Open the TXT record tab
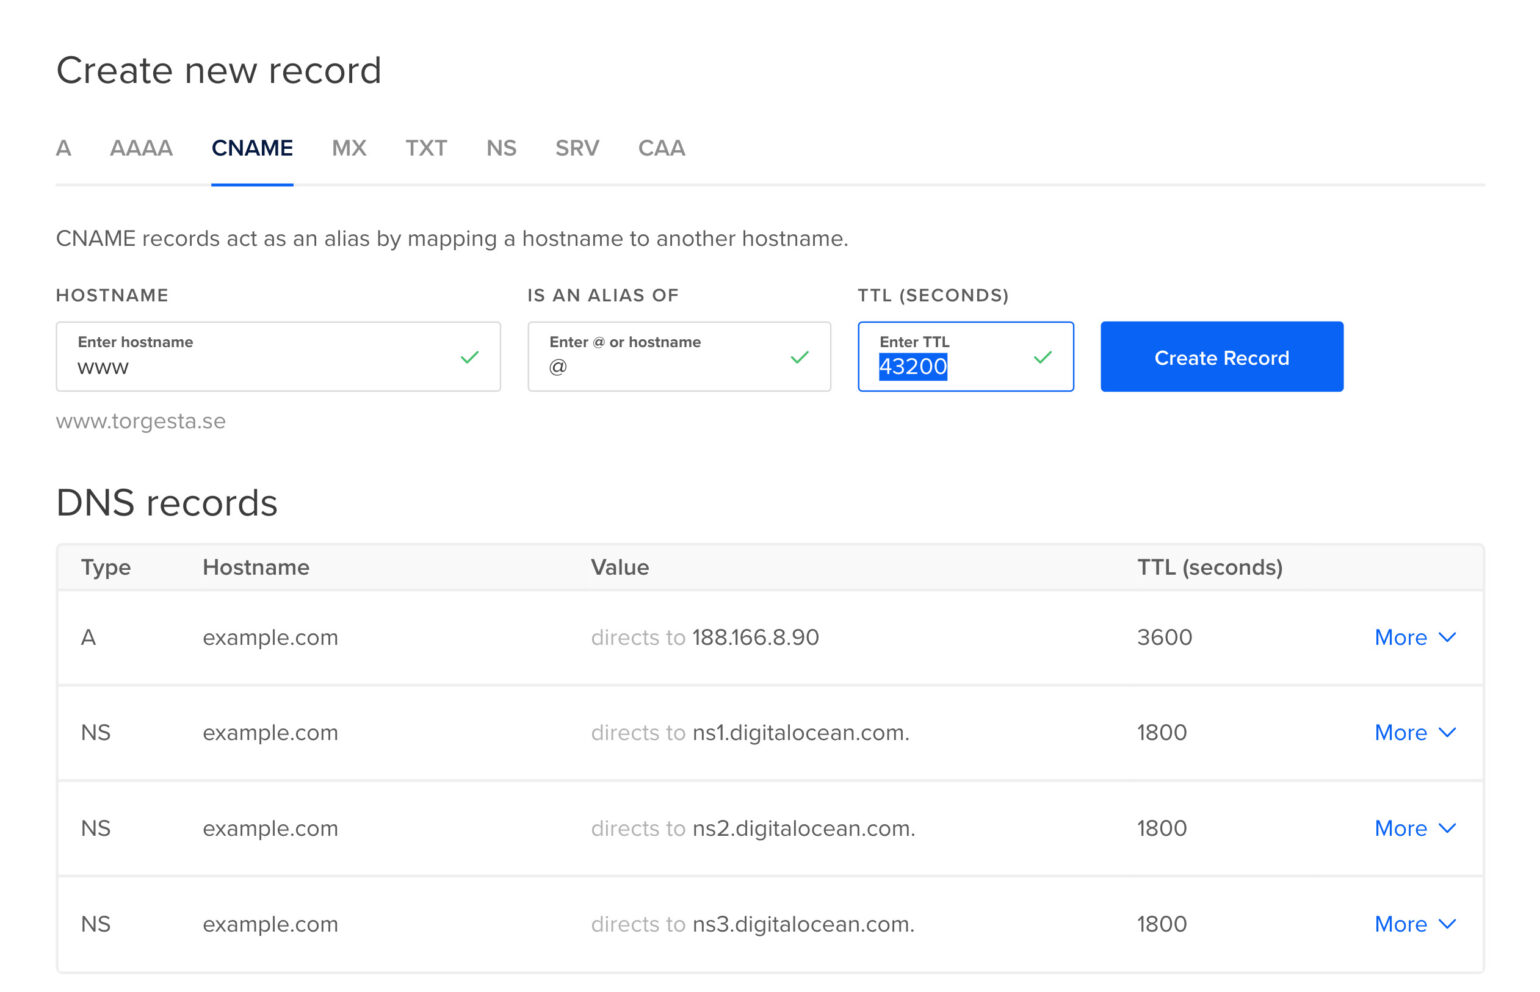The image size is (1540, 992). (426, 148)
